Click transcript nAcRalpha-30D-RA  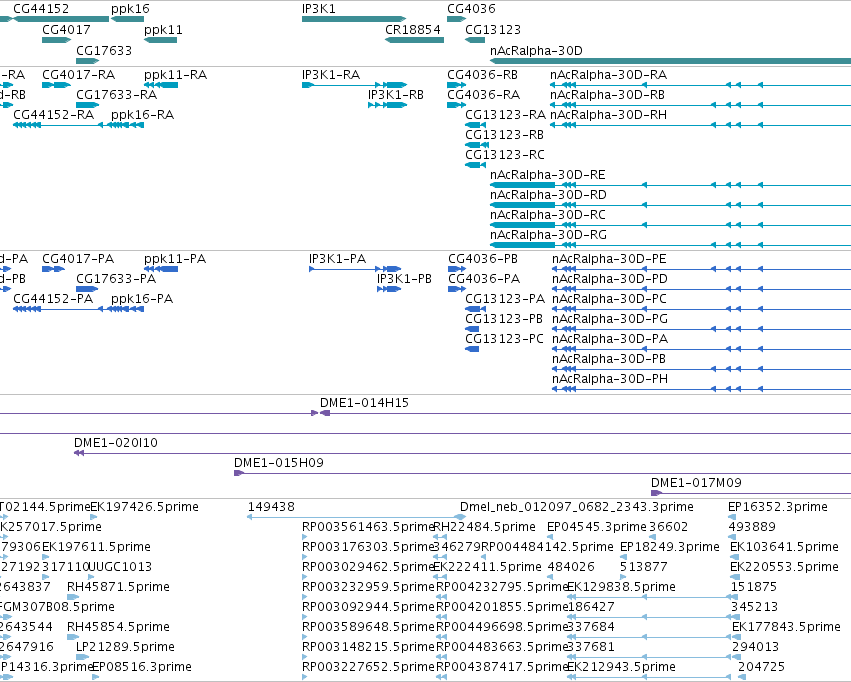pyautogui.click(x=608, y=74)
